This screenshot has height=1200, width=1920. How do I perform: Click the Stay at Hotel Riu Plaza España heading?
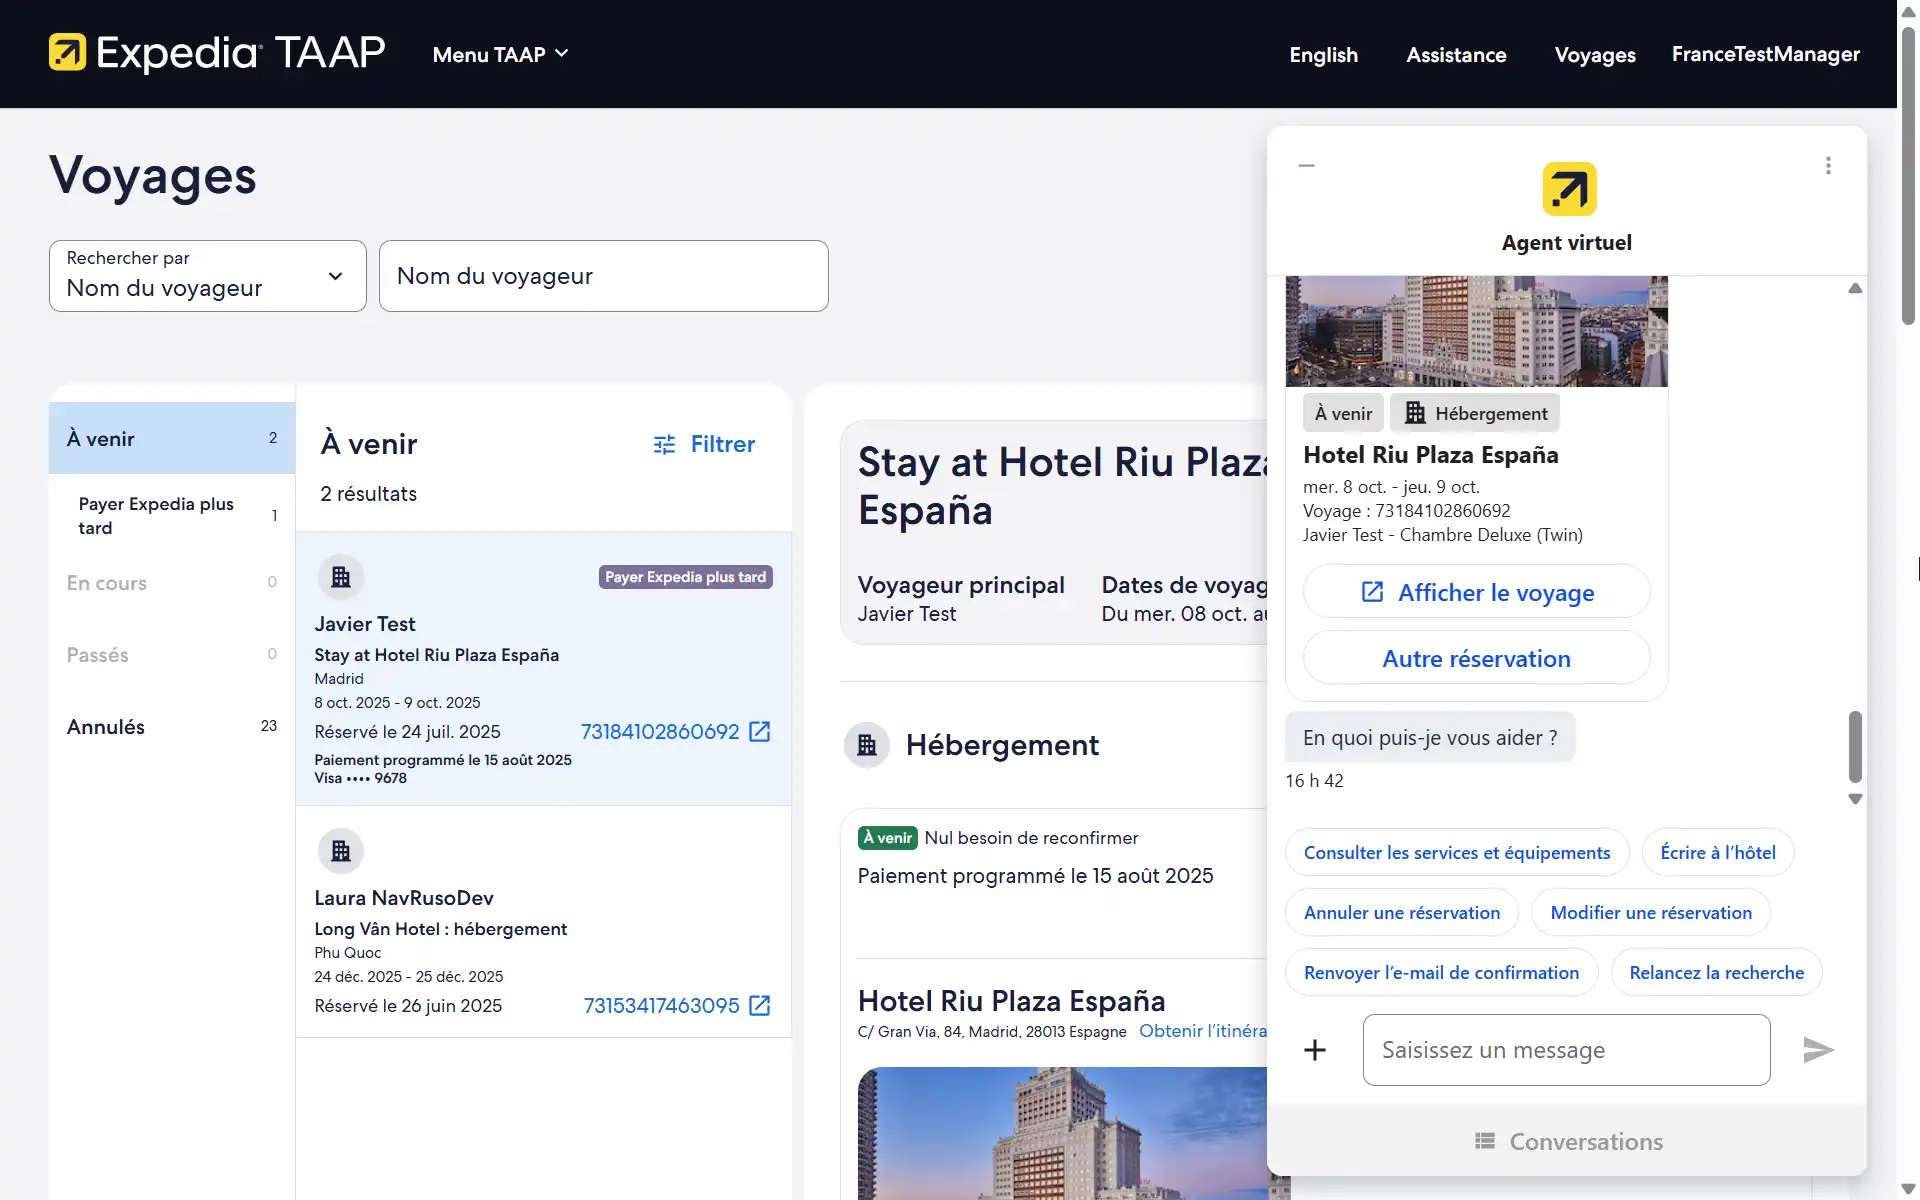coord(1063,486)
